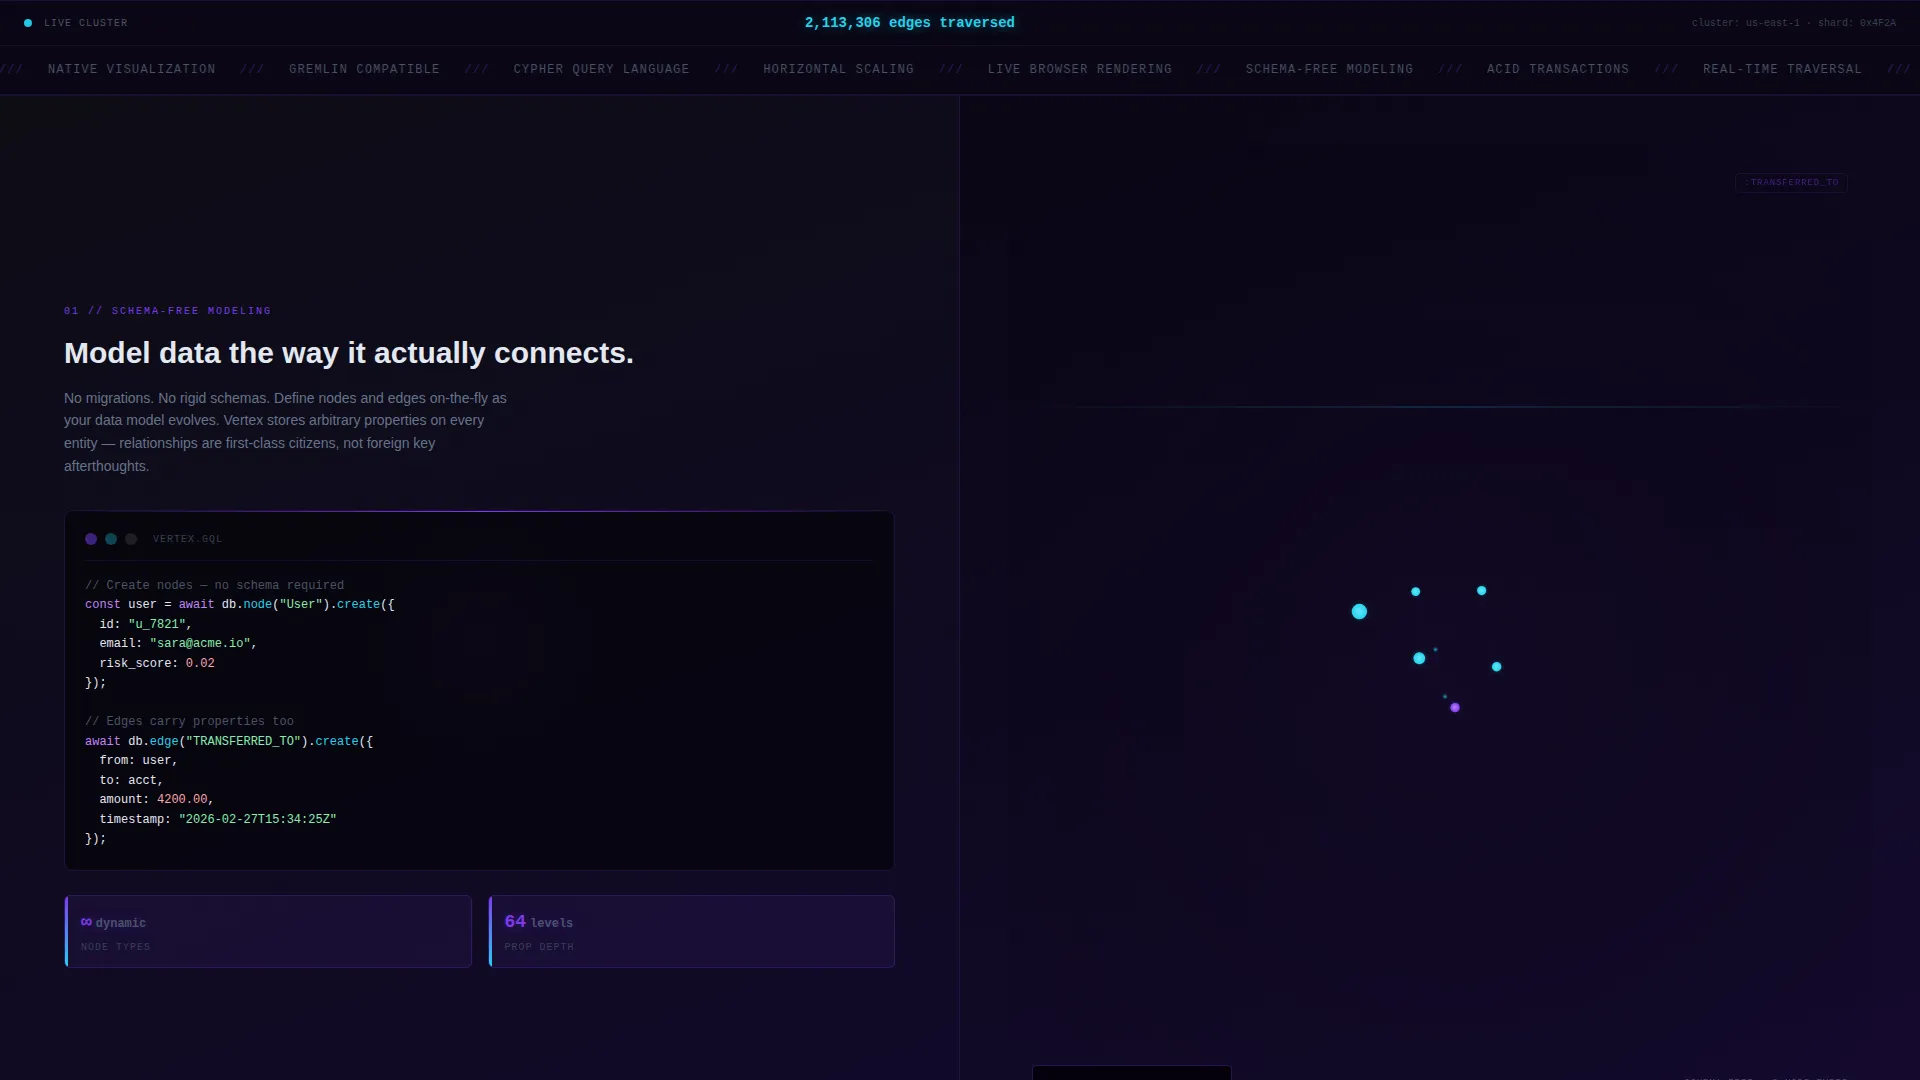Click the No migrations description paragraph
1920x1080 pixels.
pos(286,432)
